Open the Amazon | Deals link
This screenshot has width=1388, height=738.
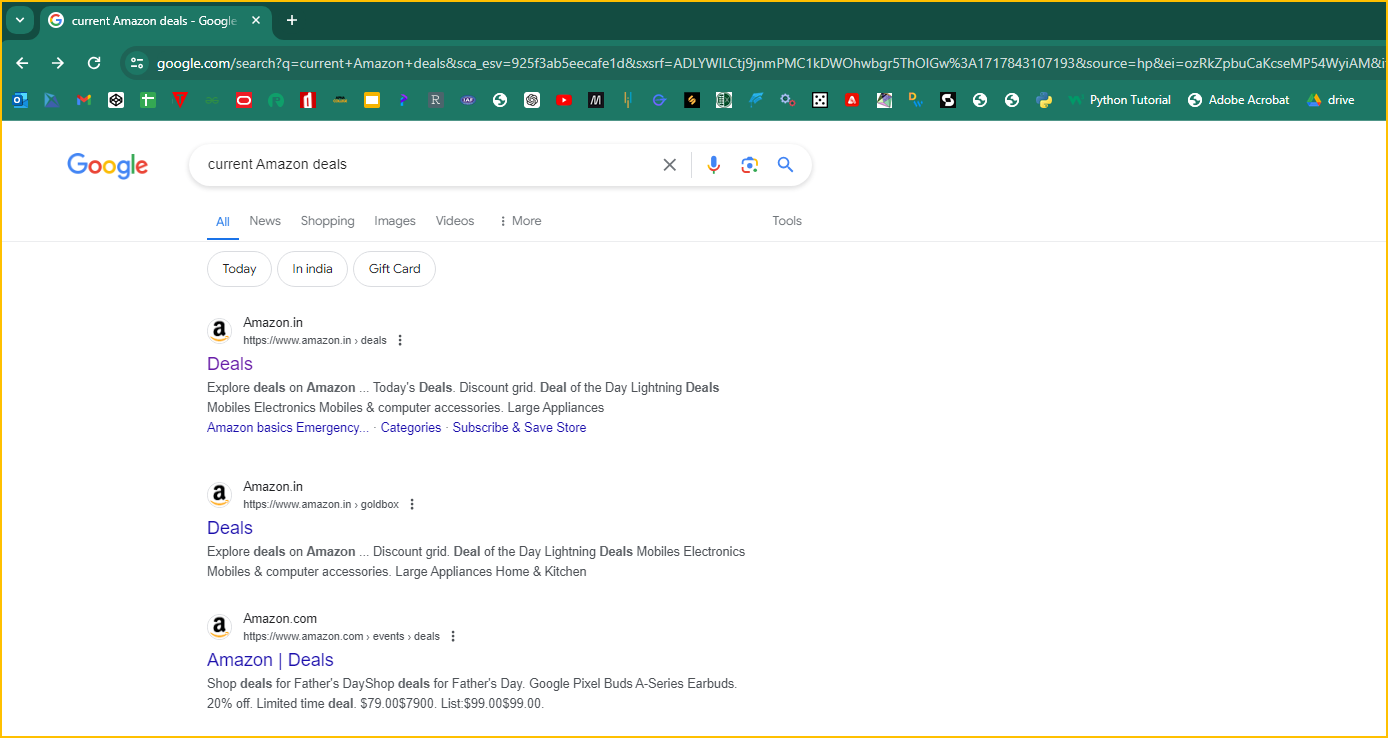[270, 660]
